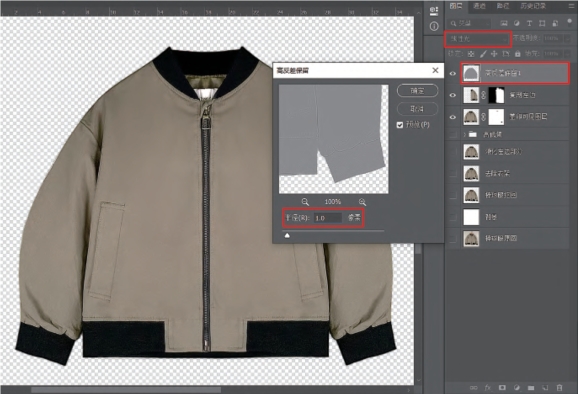Prevent artboard auto-nesting lock icon
Image resolution: width=578 pixels, height=394 pixels.
point(506,54)
